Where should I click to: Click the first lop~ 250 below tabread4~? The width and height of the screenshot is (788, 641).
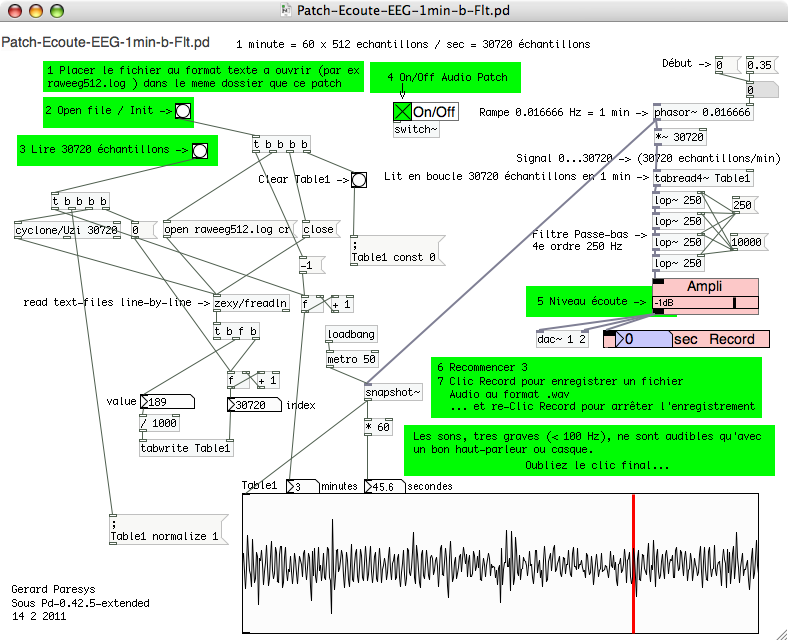(x=678, y=200)
